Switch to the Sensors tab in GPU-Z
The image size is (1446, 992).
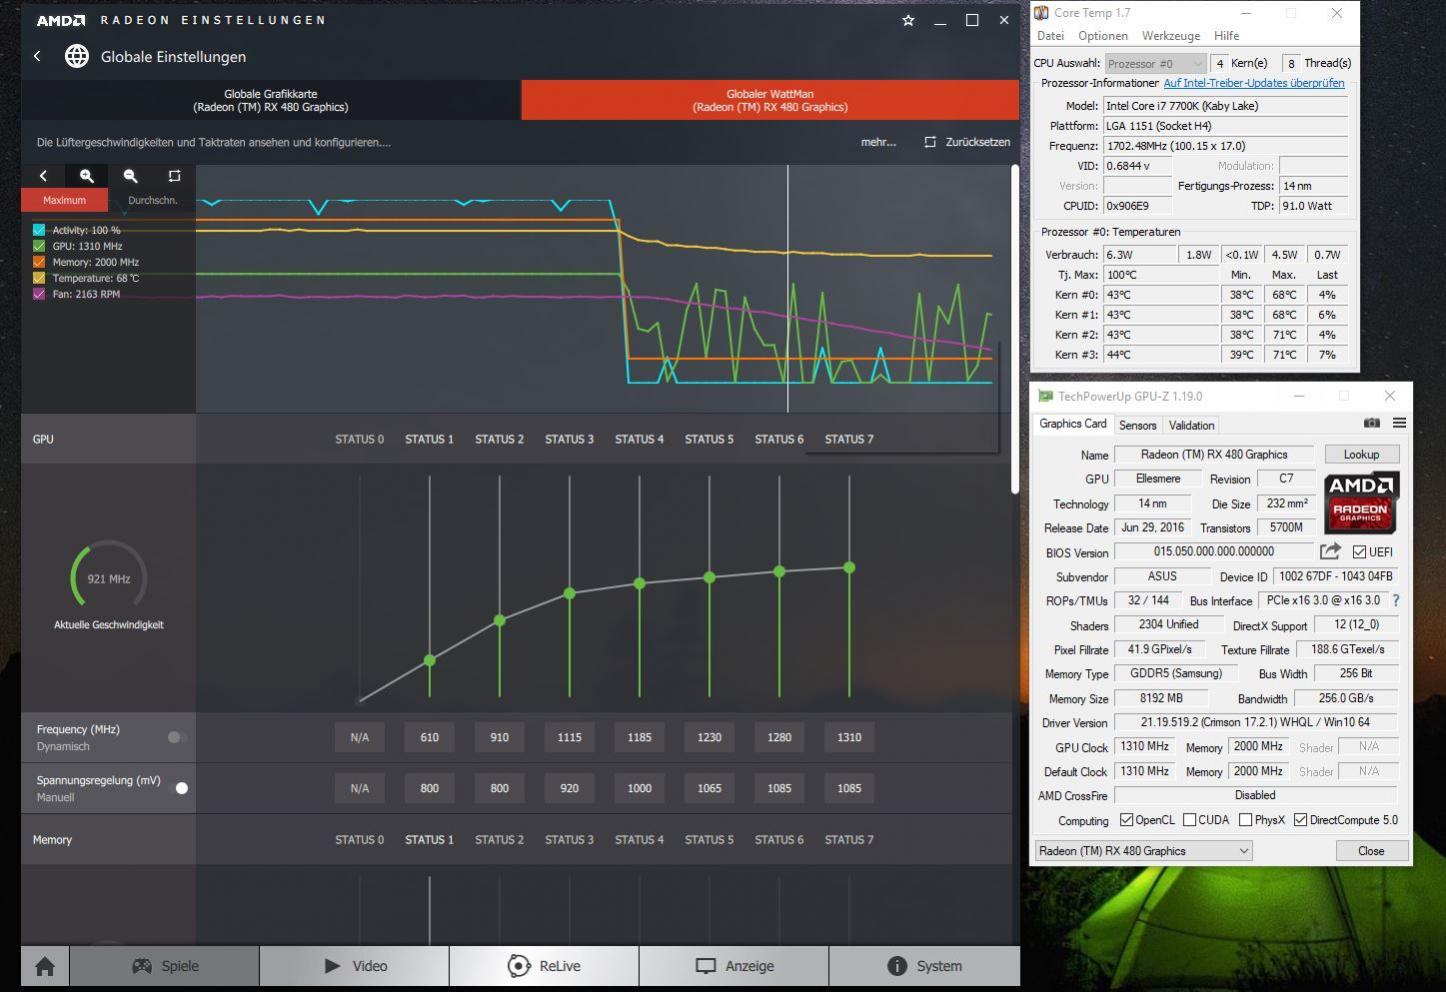1137,425
